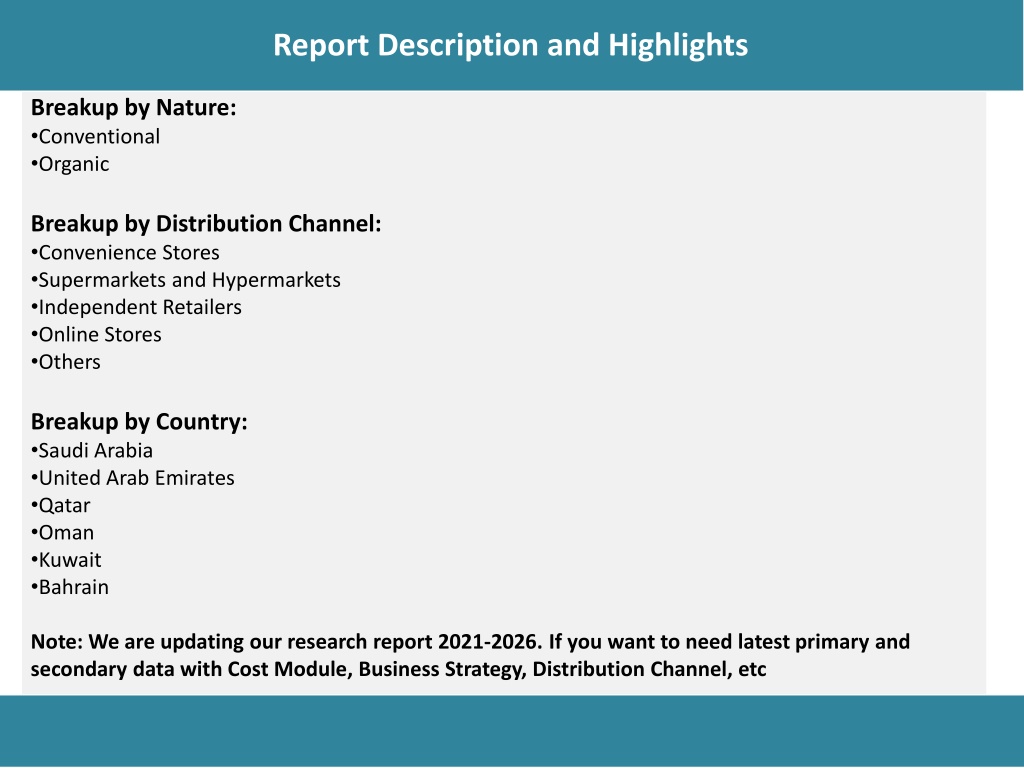Click the 'Online Stores' bullet item
Viewport: 1024px width, 768px height.
(96, 334)
